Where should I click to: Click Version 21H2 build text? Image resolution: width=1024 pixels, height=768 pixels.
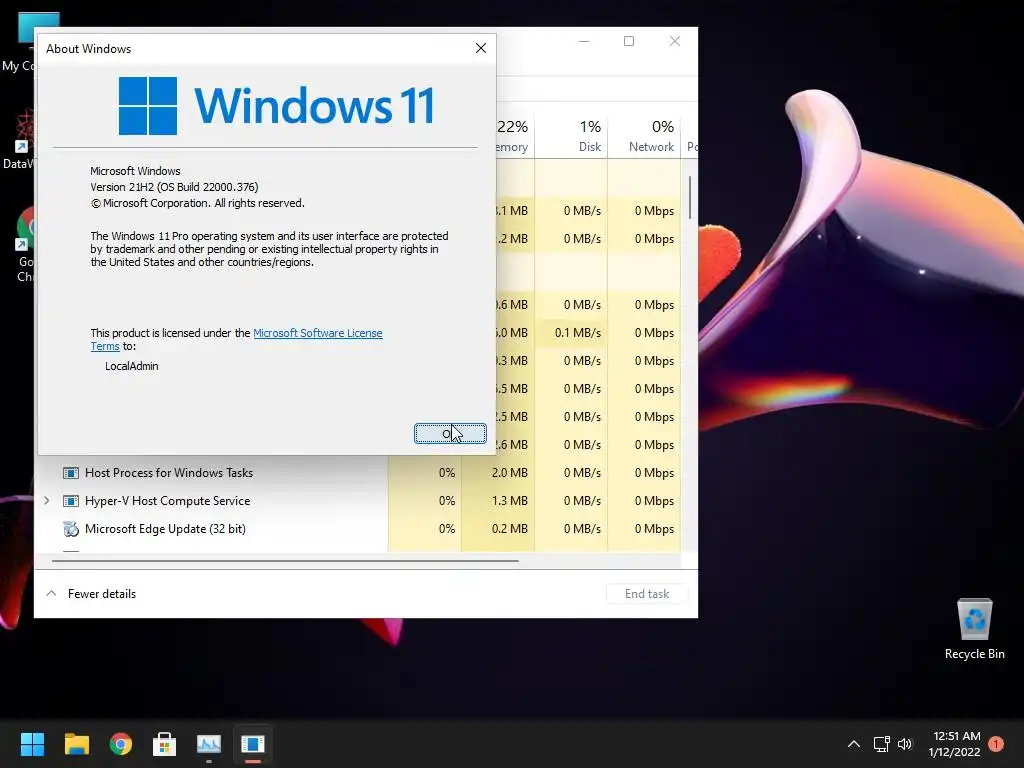174,187
